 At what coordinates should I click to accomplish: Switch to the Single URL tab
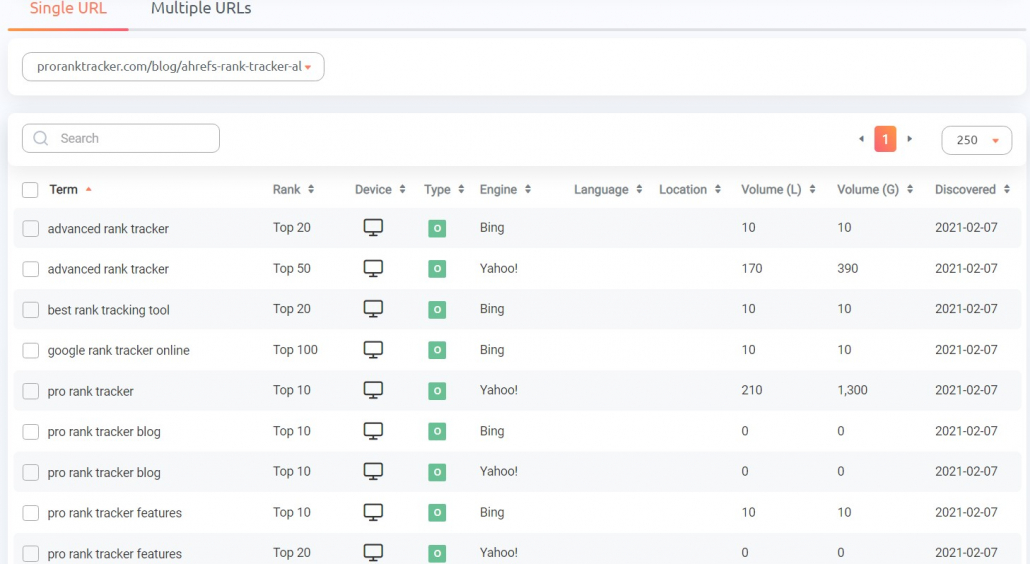[x=68, y=9]
